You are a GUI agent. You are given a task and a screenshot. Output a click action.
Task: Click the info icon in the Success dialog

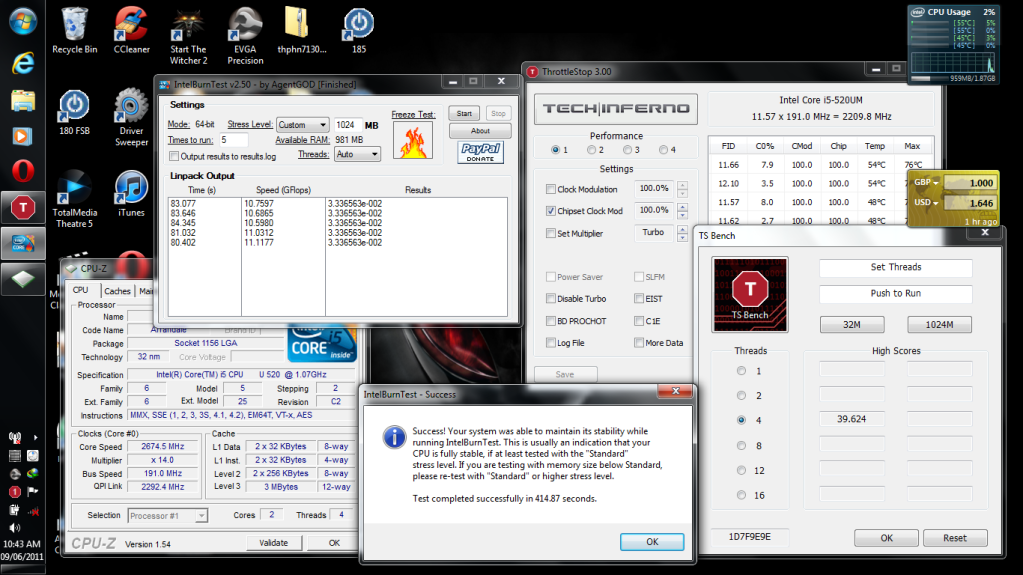[x=394, y=437]
